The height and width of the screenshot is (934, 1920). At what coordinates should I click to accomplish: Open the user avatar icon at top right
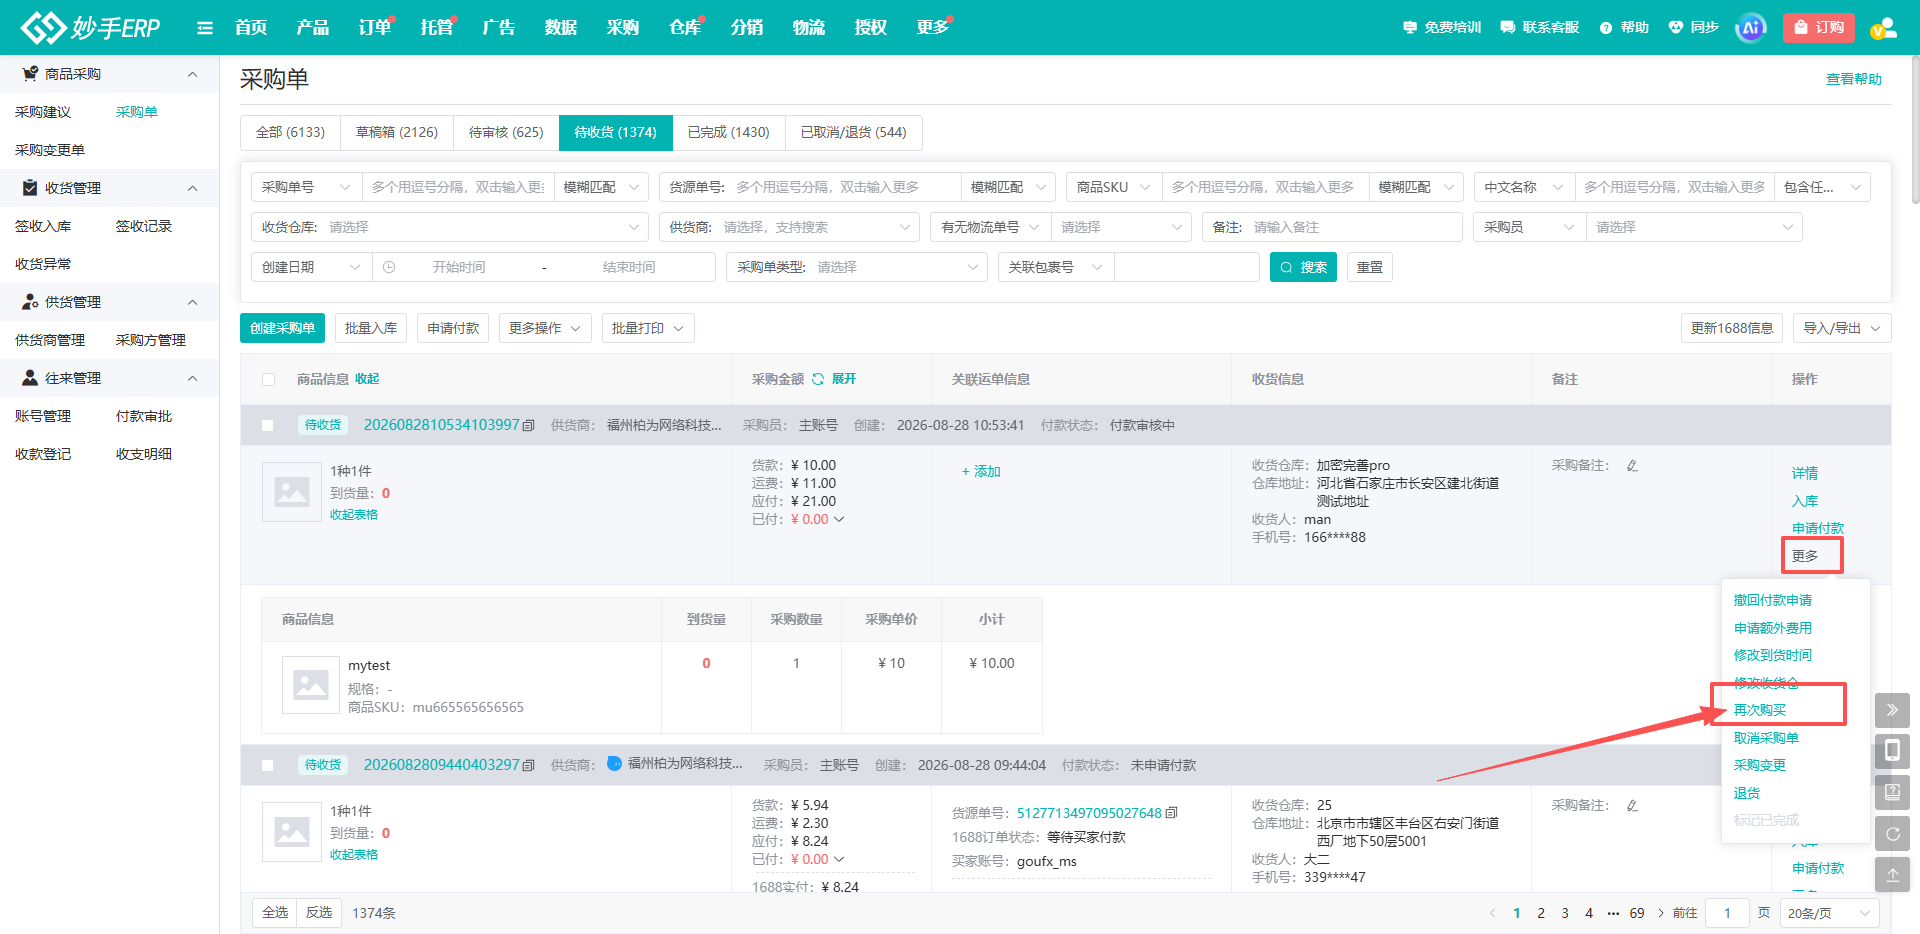point(1883,28)
